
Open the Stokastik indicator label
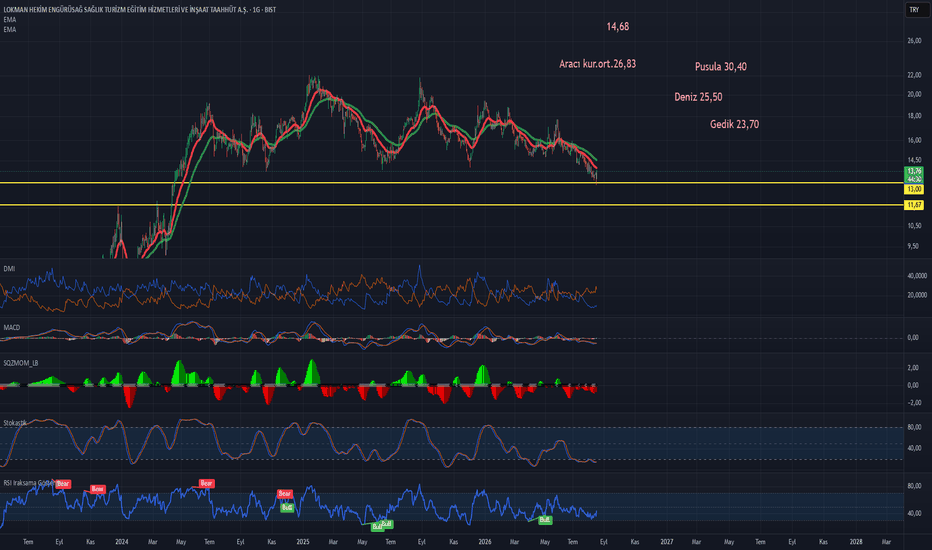pos(15,423)
